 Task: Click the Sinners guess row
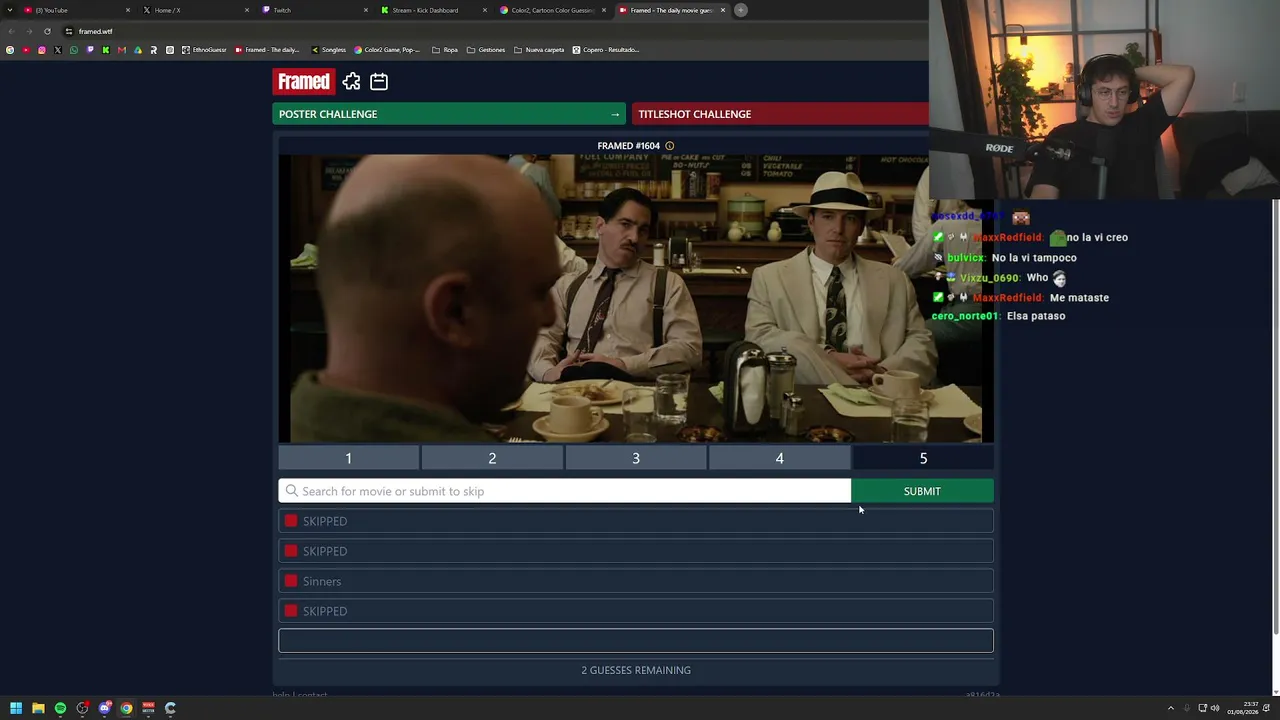point(636,581)
